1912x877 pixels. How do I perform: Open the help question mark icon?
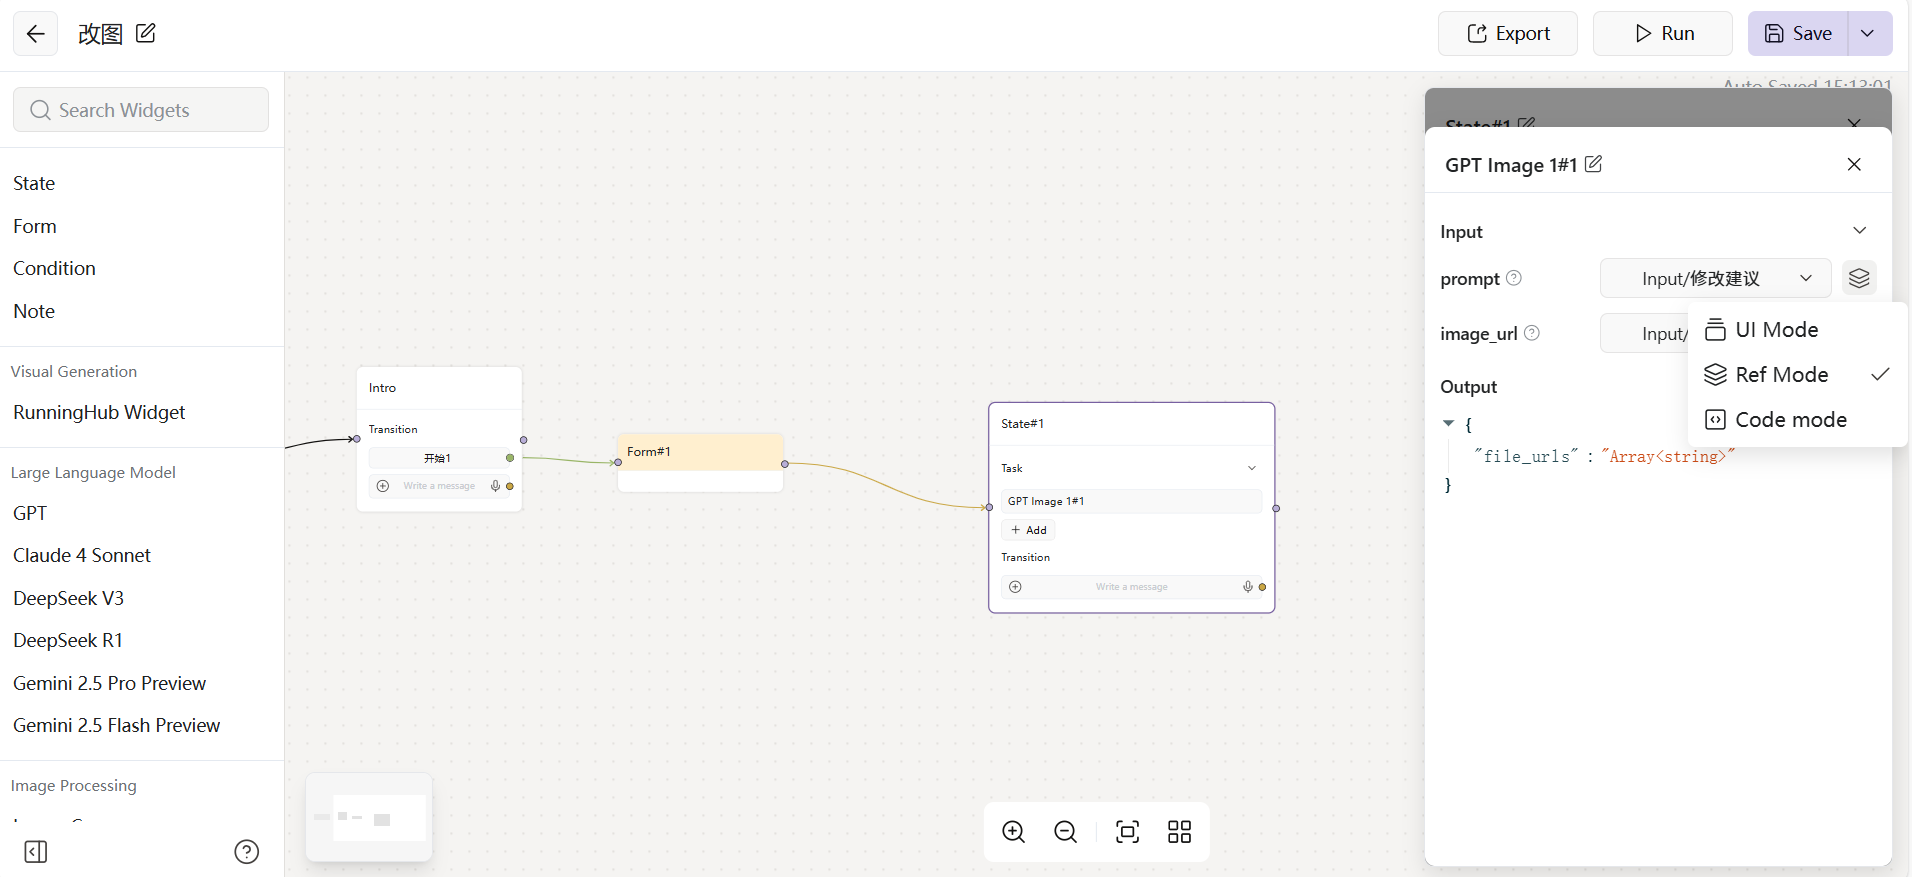coord(246,852)
